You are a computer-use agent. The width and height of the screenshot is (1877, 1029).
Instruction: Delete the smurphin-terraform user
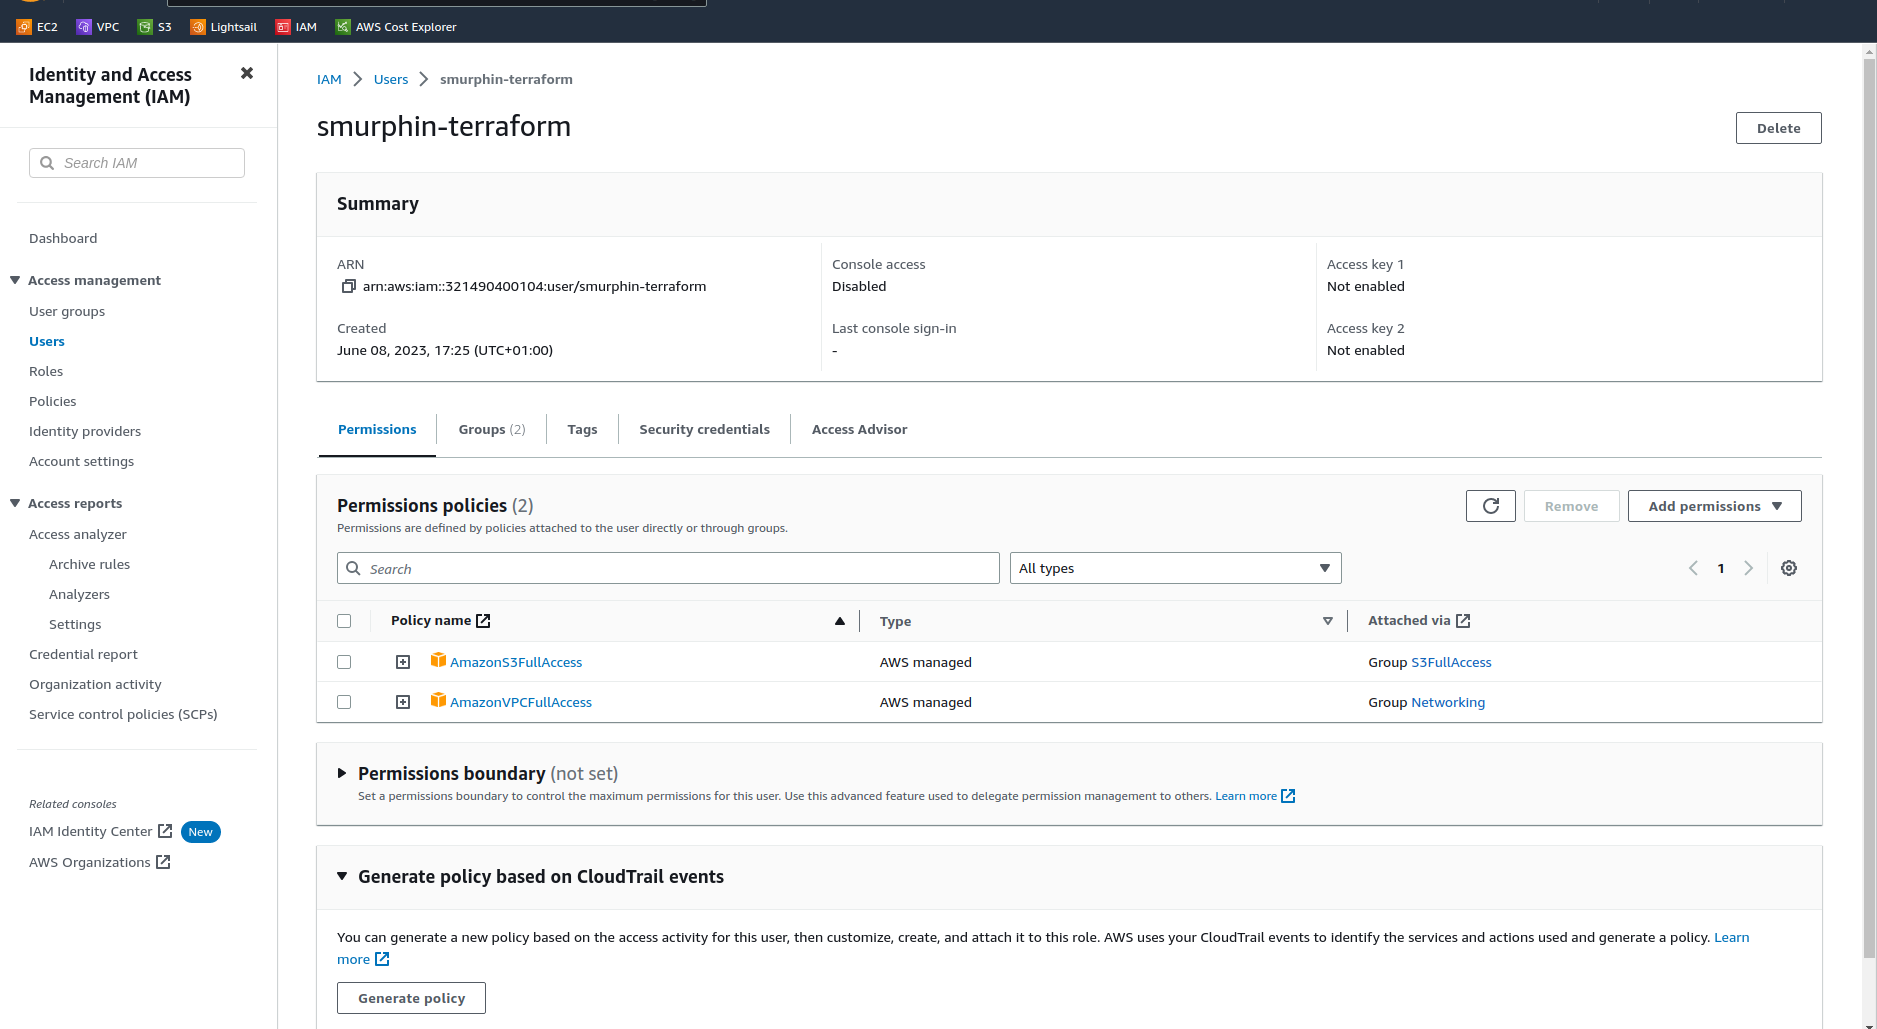point(1778,128)
